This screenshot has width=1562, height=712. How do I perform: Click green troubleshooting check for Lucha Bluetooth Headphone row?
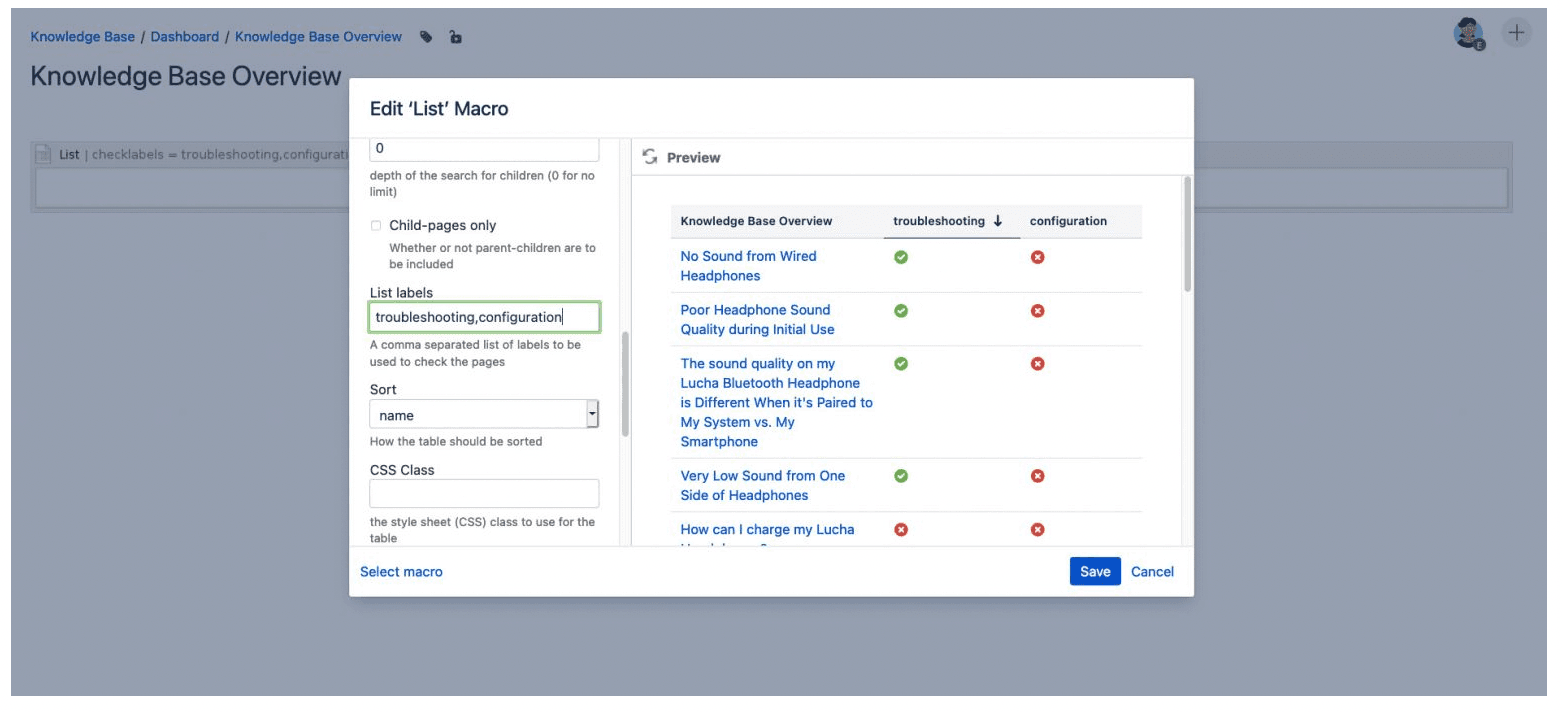900,364
